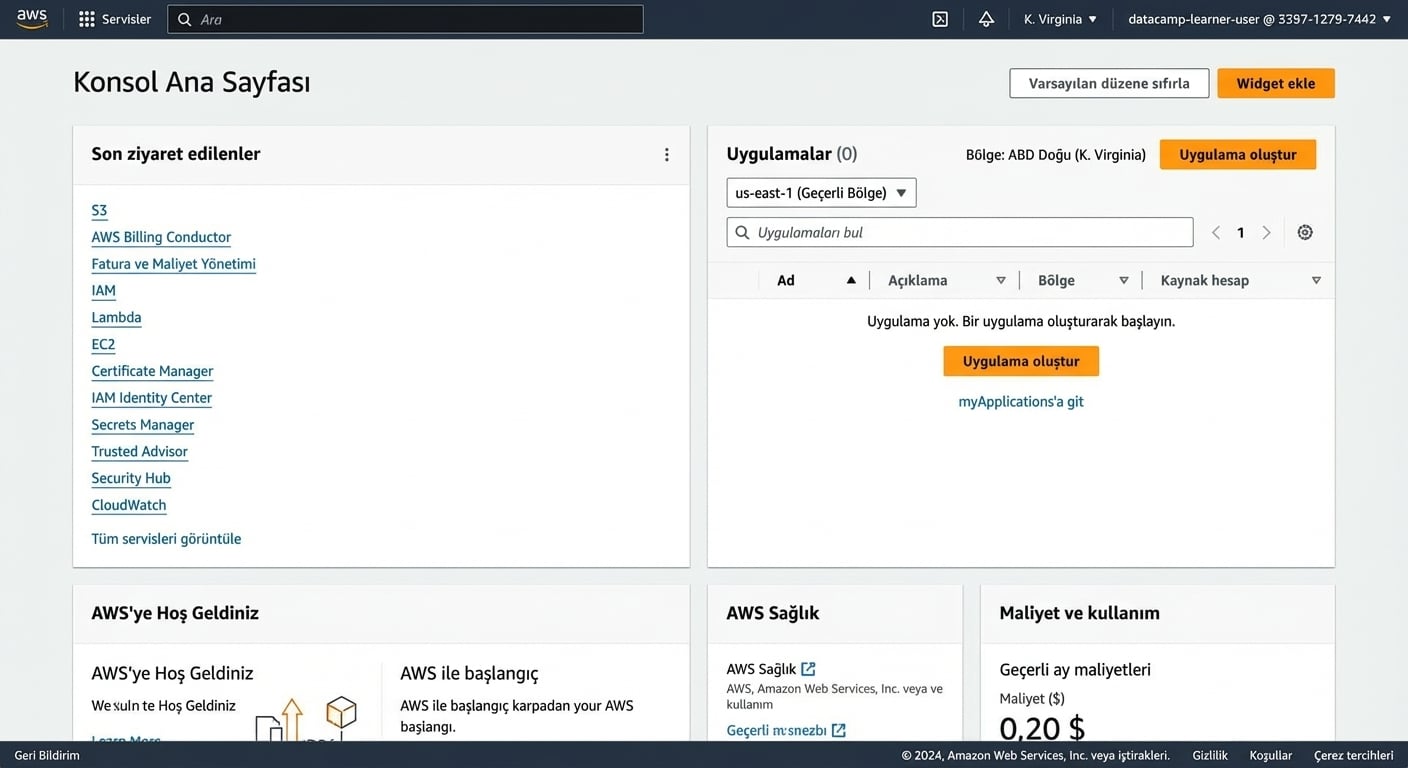Click inside the Uygulamaları bul search field
Screen dimensions: 1408x768
coord(960,231)
